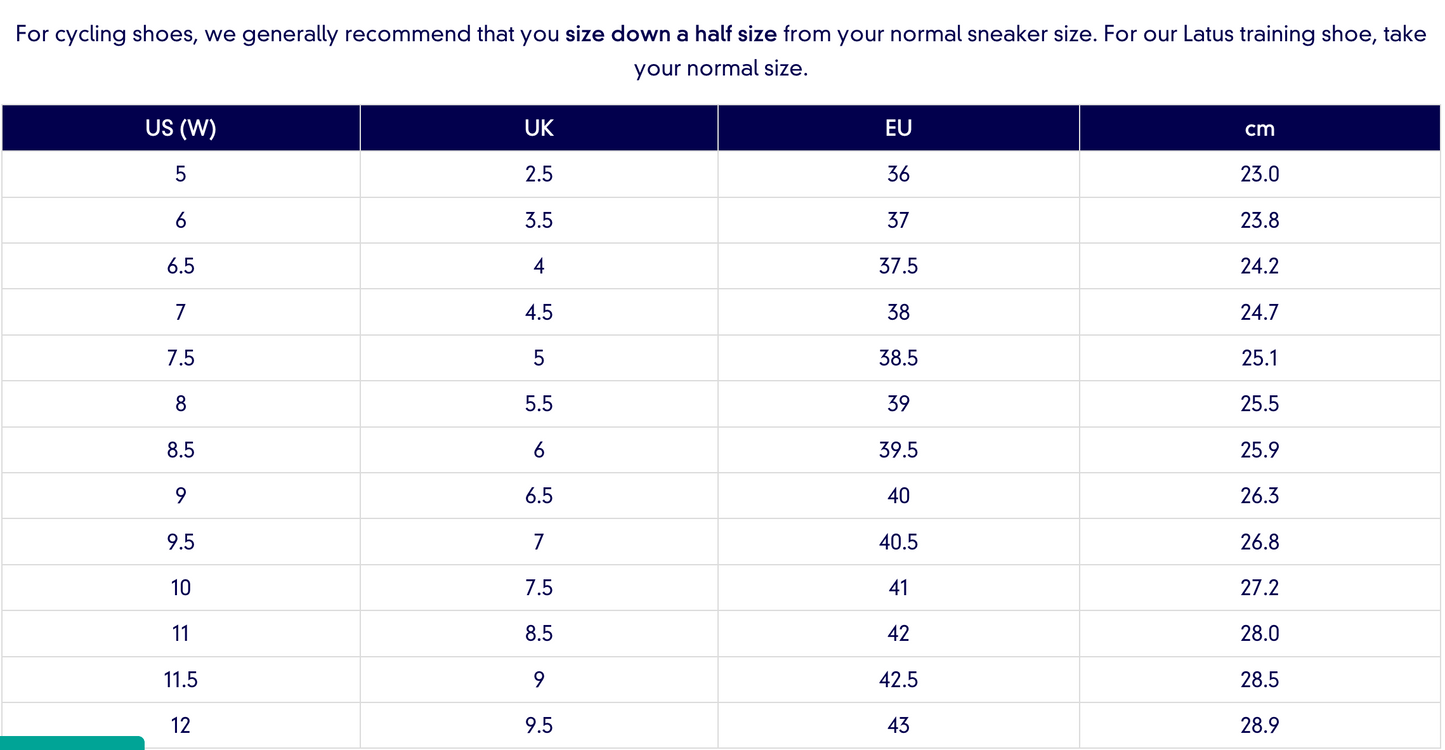Select the bold "size down a half size" text
Image resolution: width=1445 pixels, height=750 pixels.
670,34
